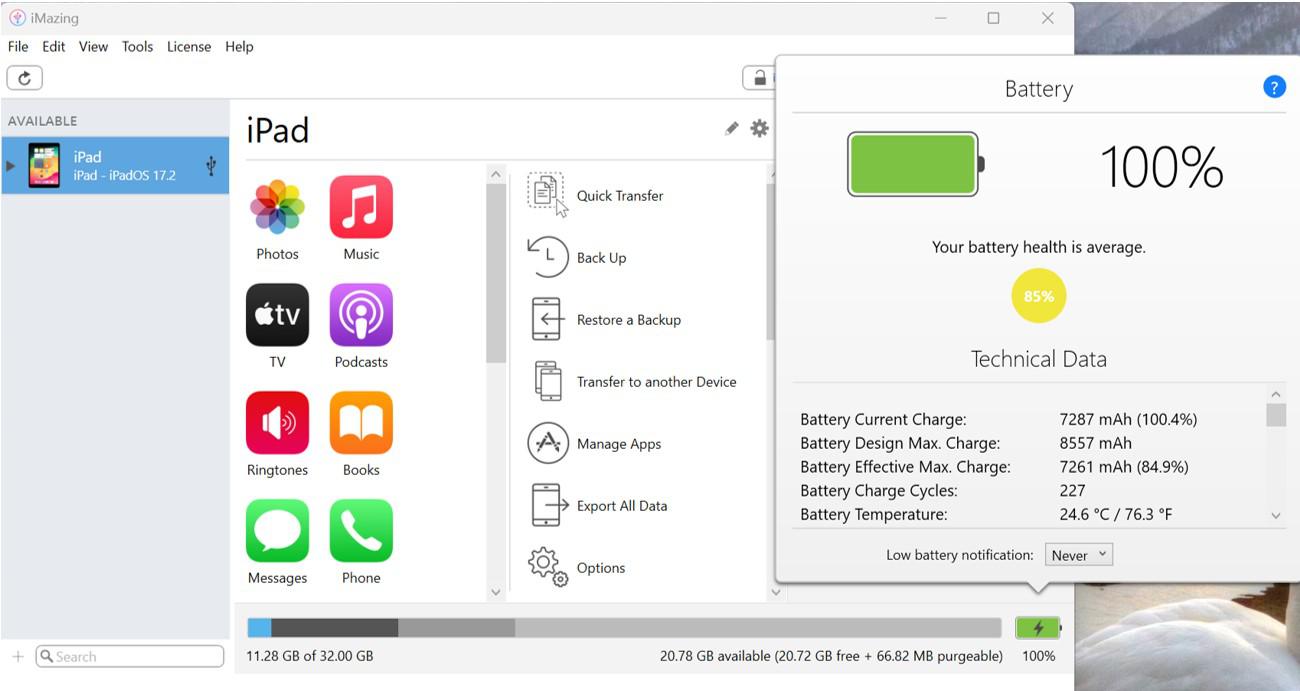Click the iMazing app logo in title bar

click(x=17, y=17)
